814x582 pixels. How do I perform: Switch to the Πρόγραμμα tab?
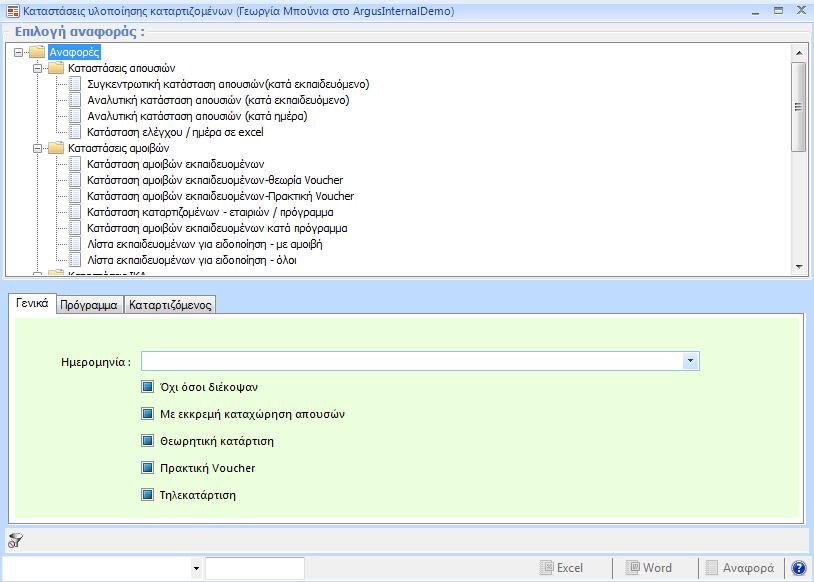click(89, 305)
